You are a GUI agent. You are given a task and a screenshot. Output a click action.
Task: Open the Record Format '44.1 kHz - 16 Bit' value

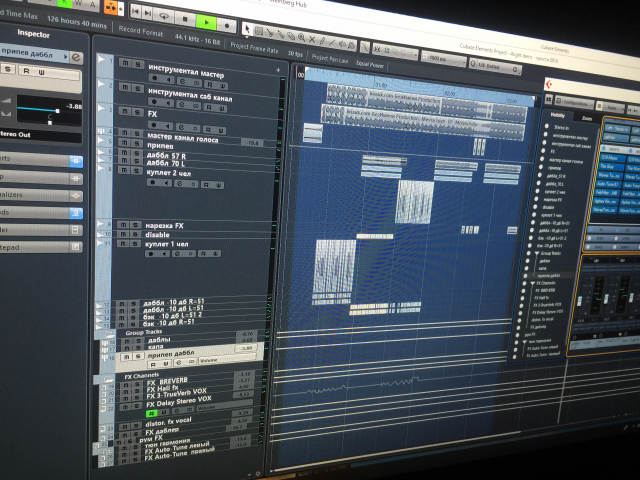click(x=197, y=39)
